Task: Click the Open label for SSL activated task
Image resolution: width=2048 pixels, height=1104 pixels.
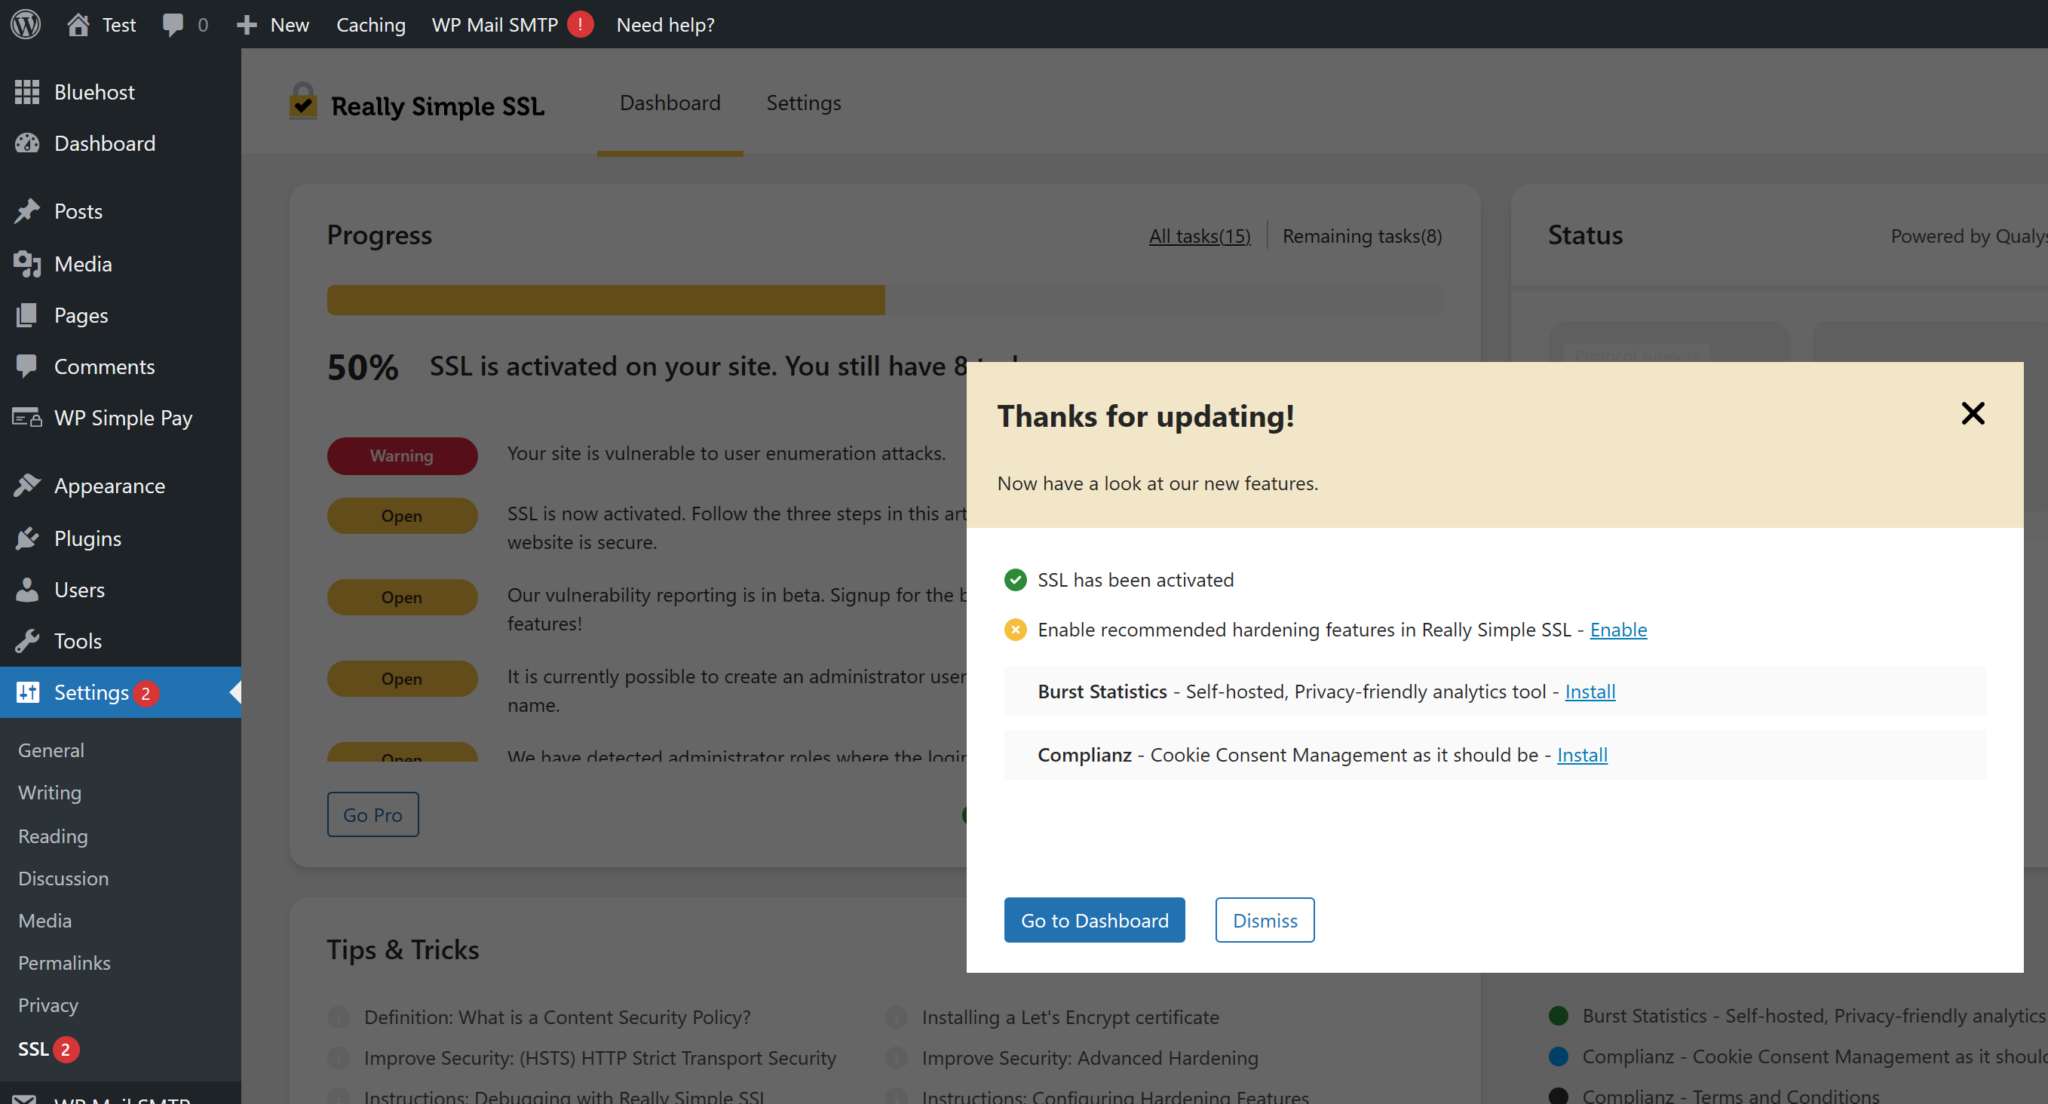Action: coord(402,516)
